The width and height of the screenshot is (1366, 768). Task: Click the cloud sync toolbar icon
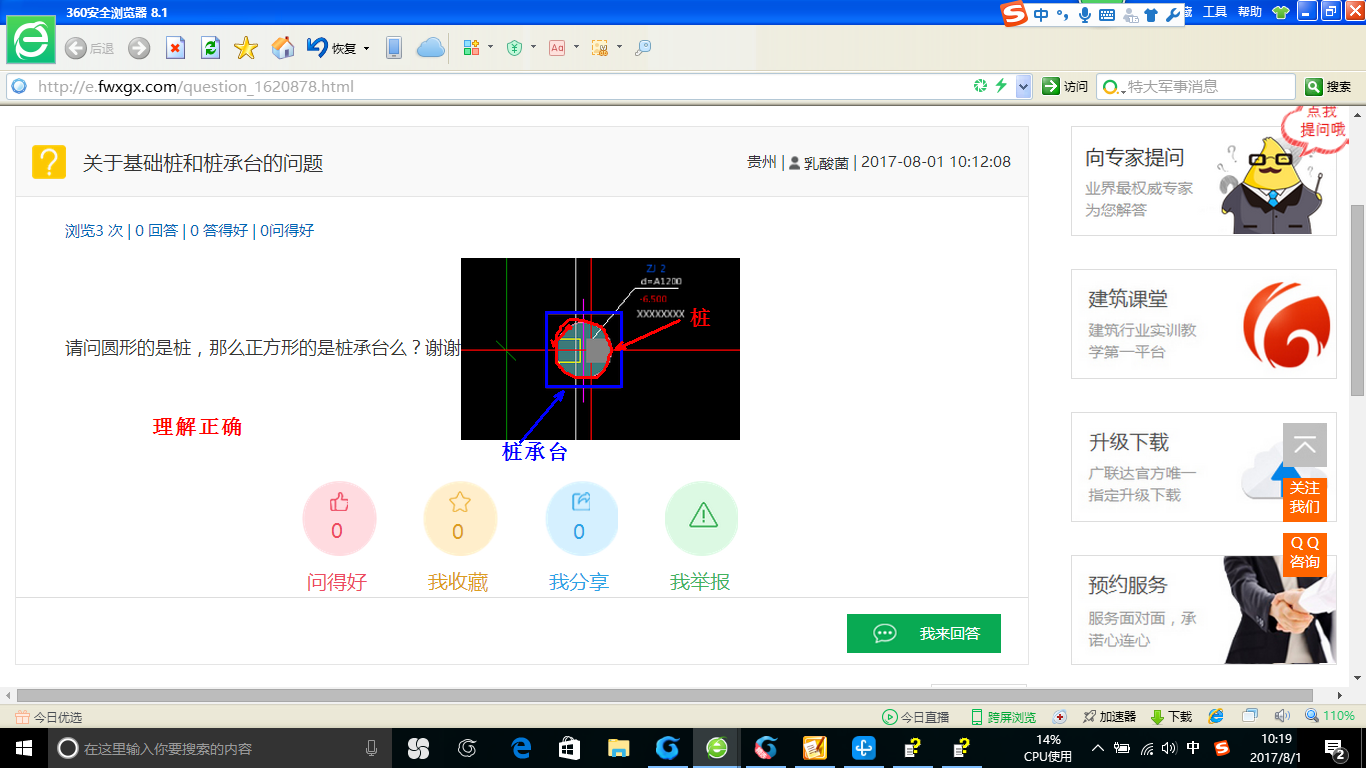click(430, 48)
